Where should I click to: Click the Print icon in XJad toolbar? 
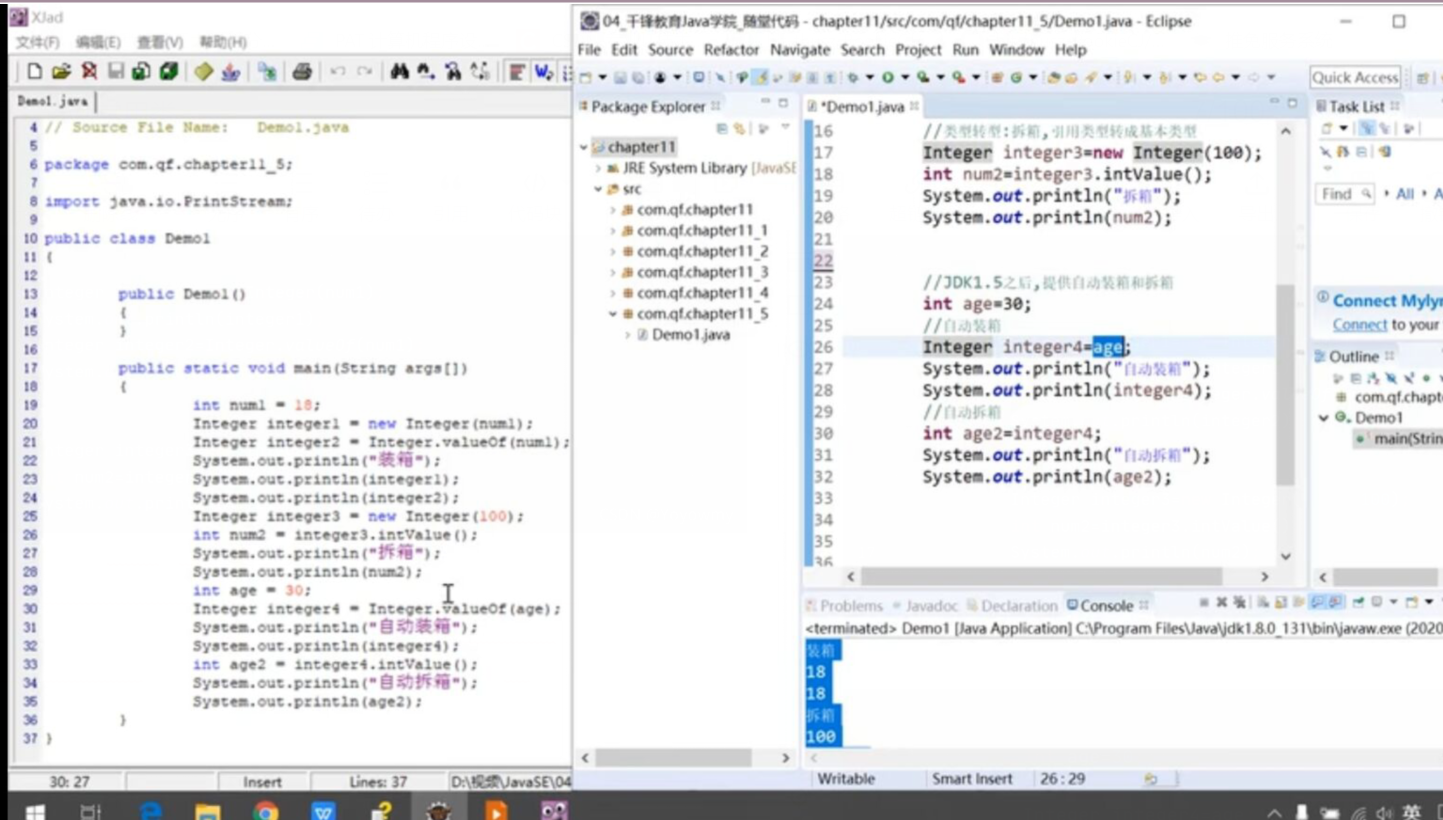[302, 71]
